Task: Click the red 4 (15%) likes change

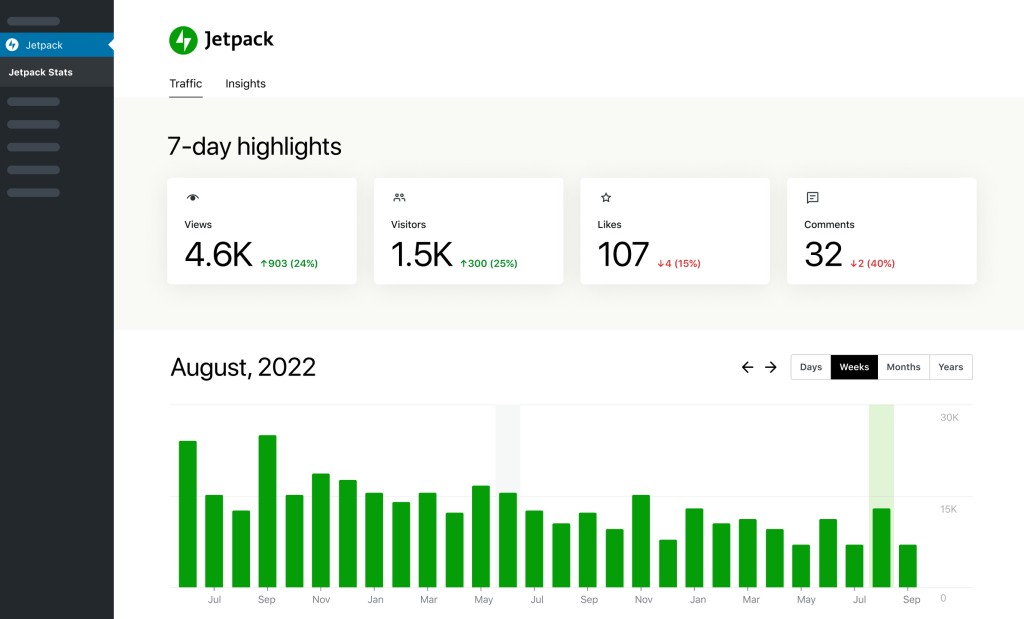Action: point(679,263)
